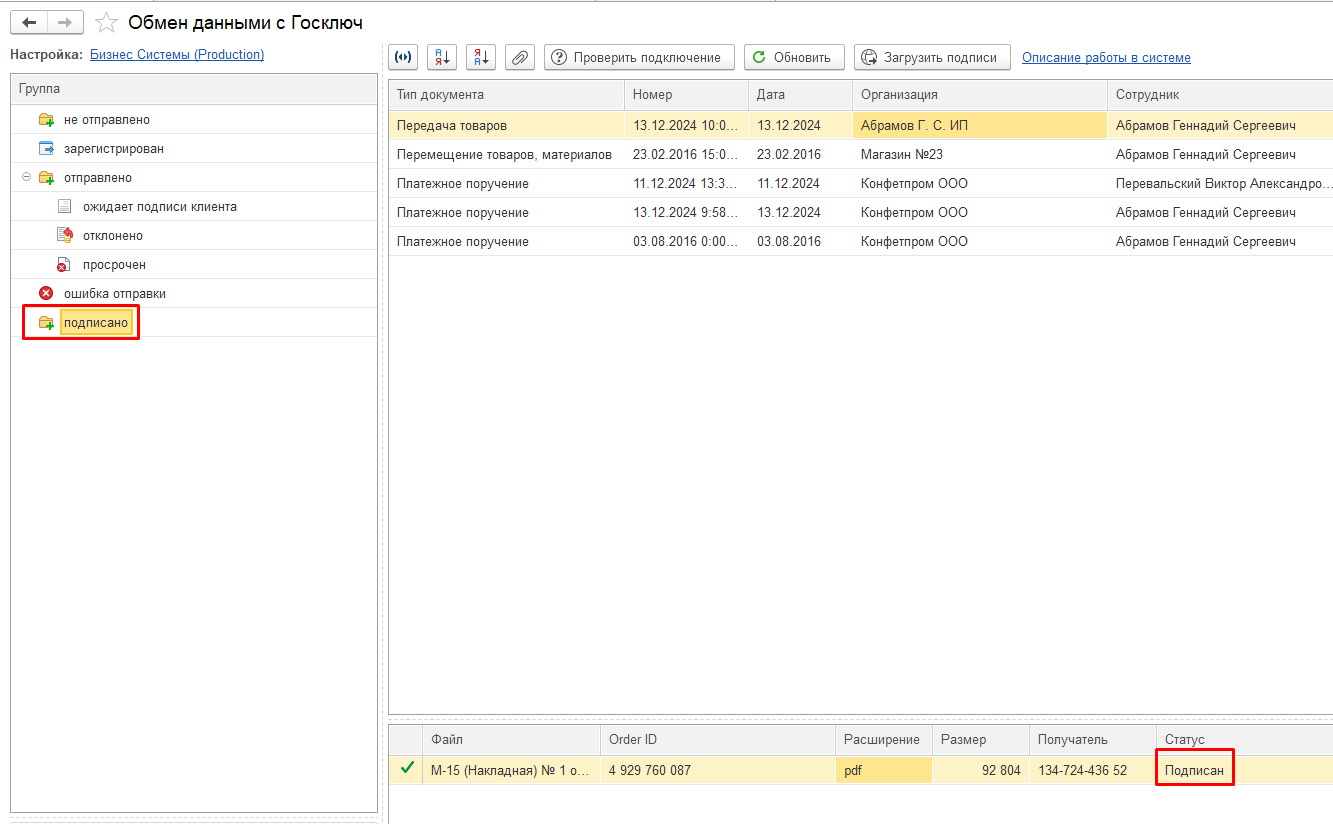Sort ascending with the А-Я toolbar icon
This screenshot has width=1333, height=824.
pos(442,57)
